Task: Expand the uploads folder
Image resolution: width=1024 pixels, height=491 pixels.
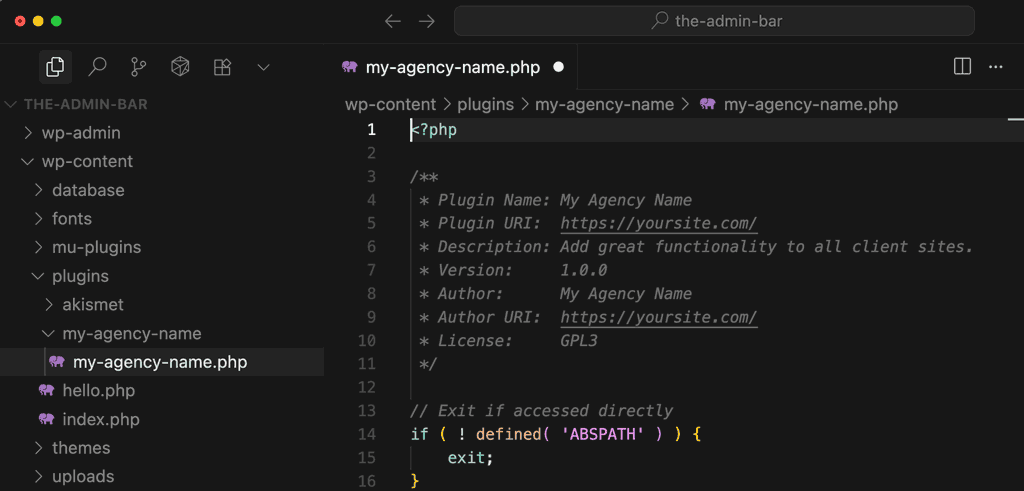Action: click(x=38, y=477)
